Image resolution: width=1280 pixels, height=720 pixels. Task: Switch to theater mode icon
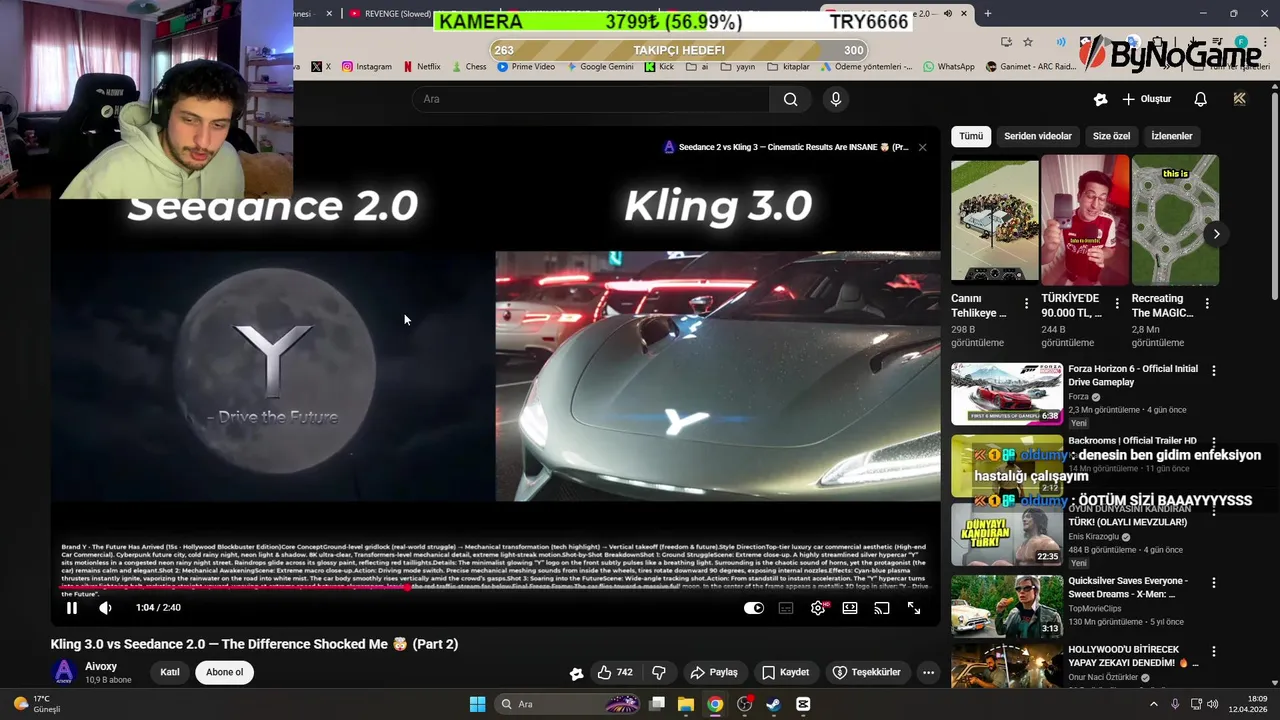click(850, 608)
